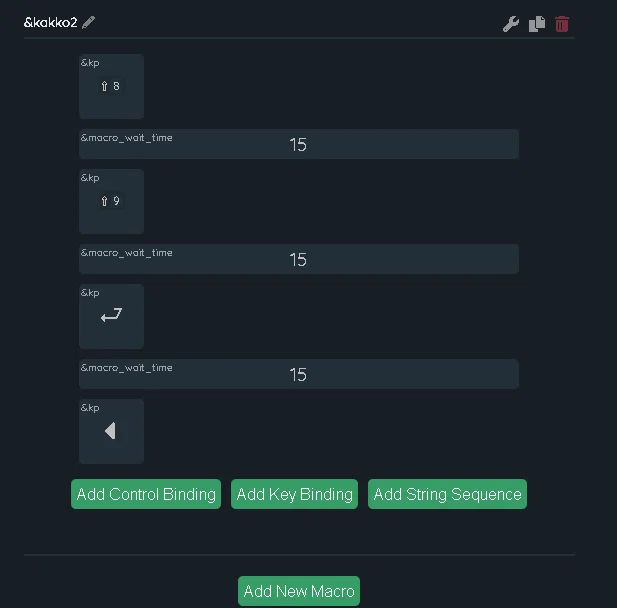Edit the third macro_wait_time value field
The image size is (617, 608).
coord(299,374)
